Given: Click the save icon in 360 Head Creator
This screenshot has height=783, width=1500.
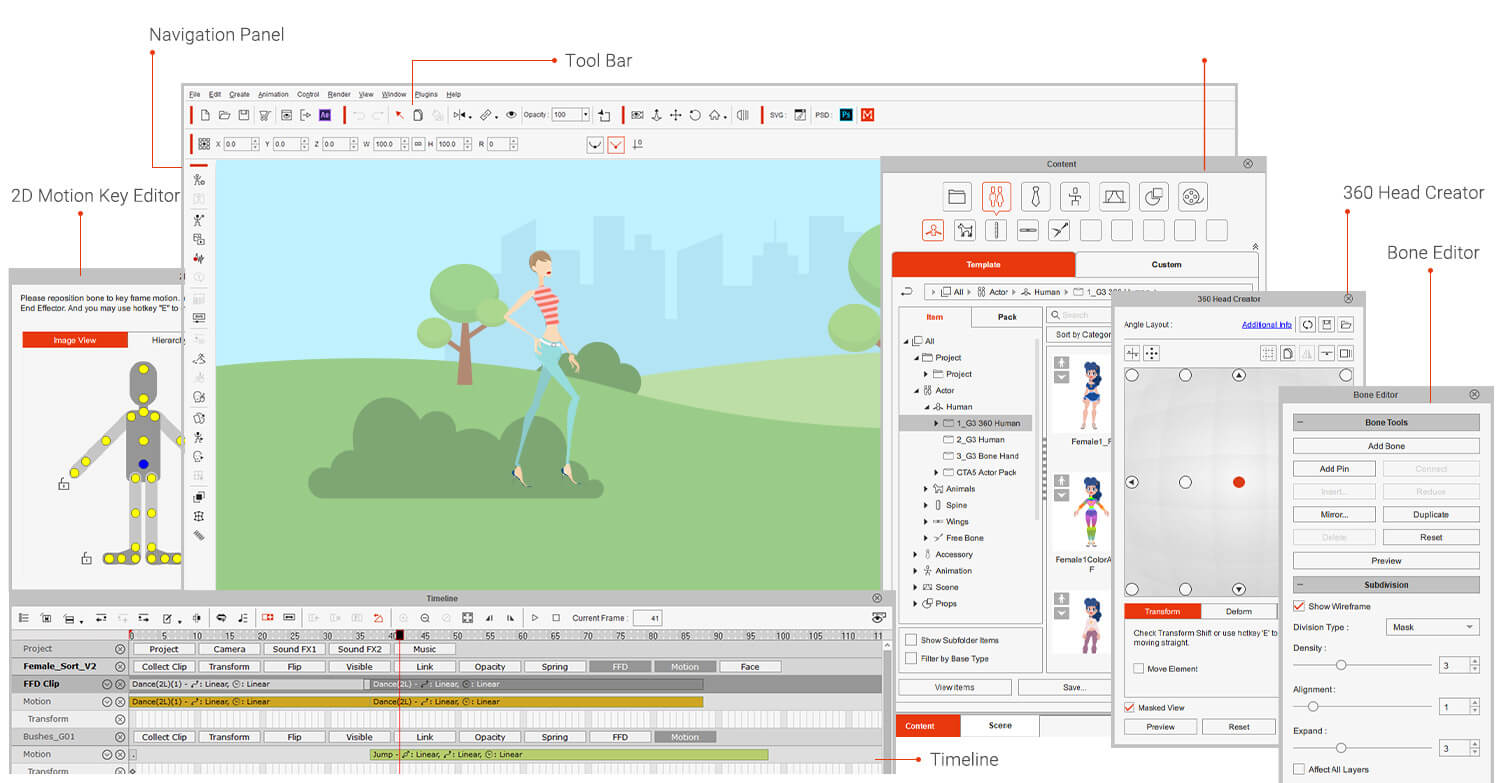Looking at the screenshot, I should [x=1326, y=325].
